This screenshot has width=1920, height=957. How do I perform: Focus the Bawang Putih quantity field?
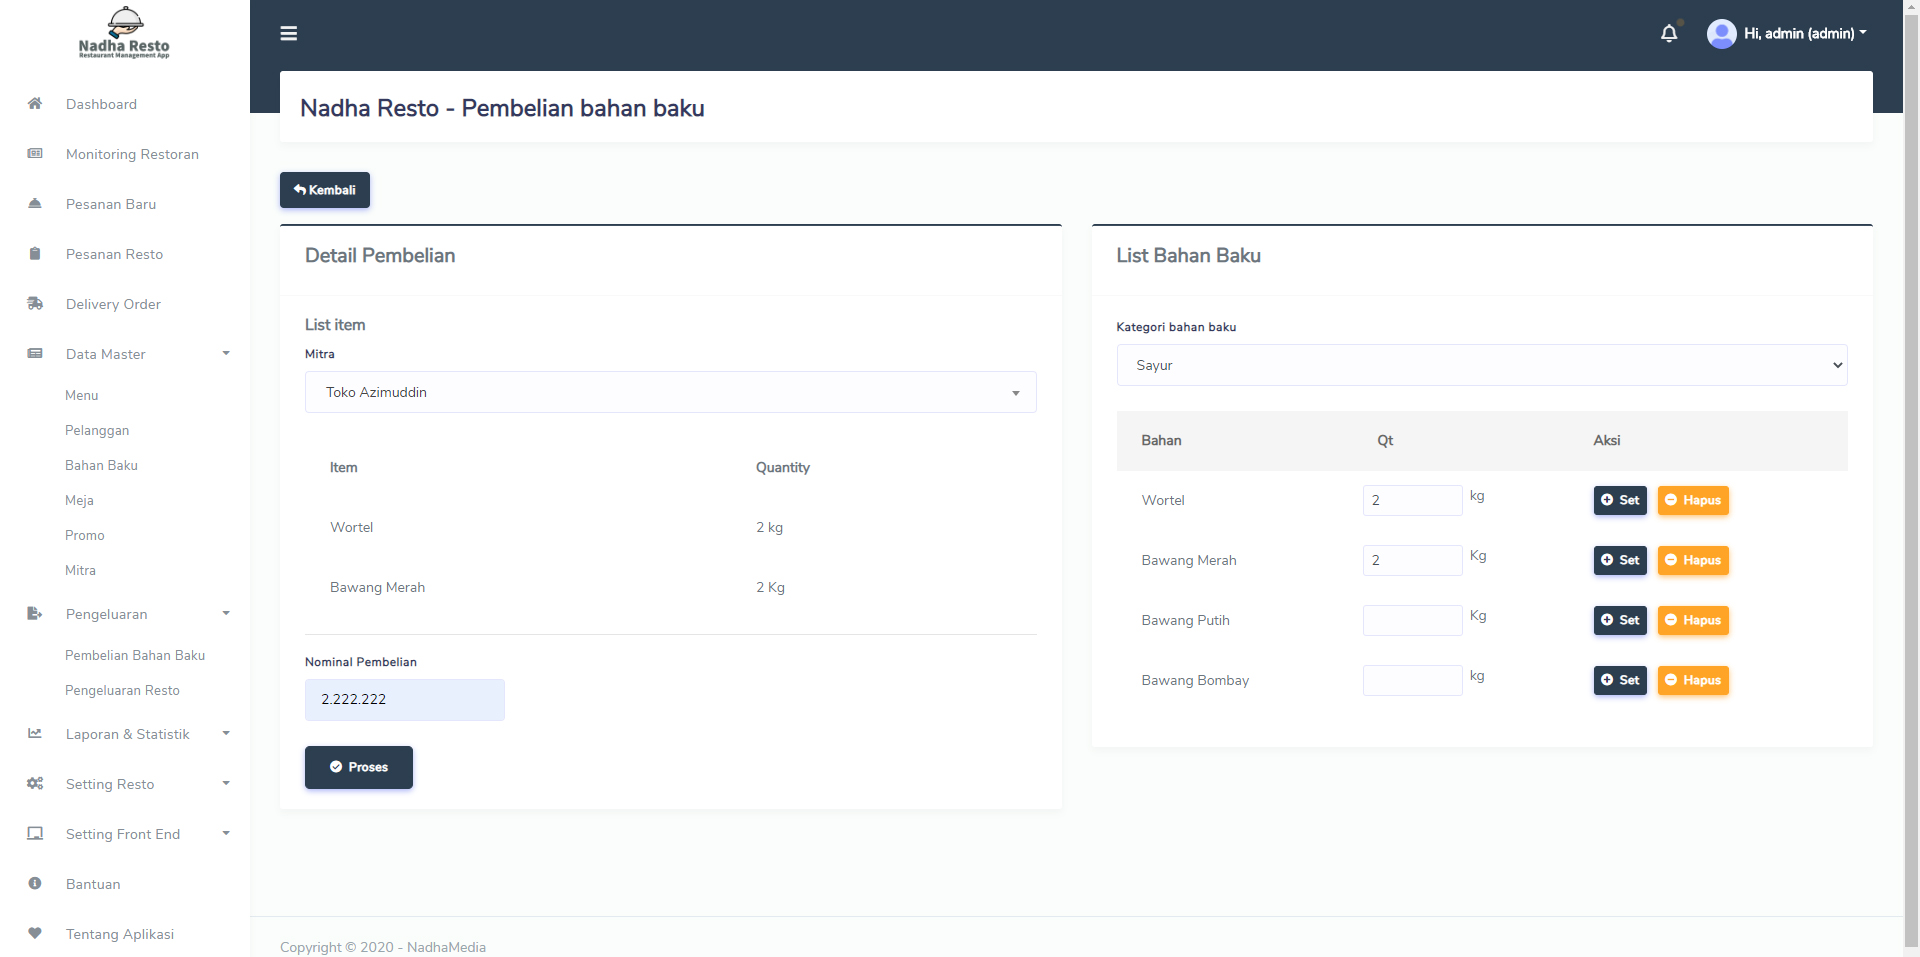1412,620
